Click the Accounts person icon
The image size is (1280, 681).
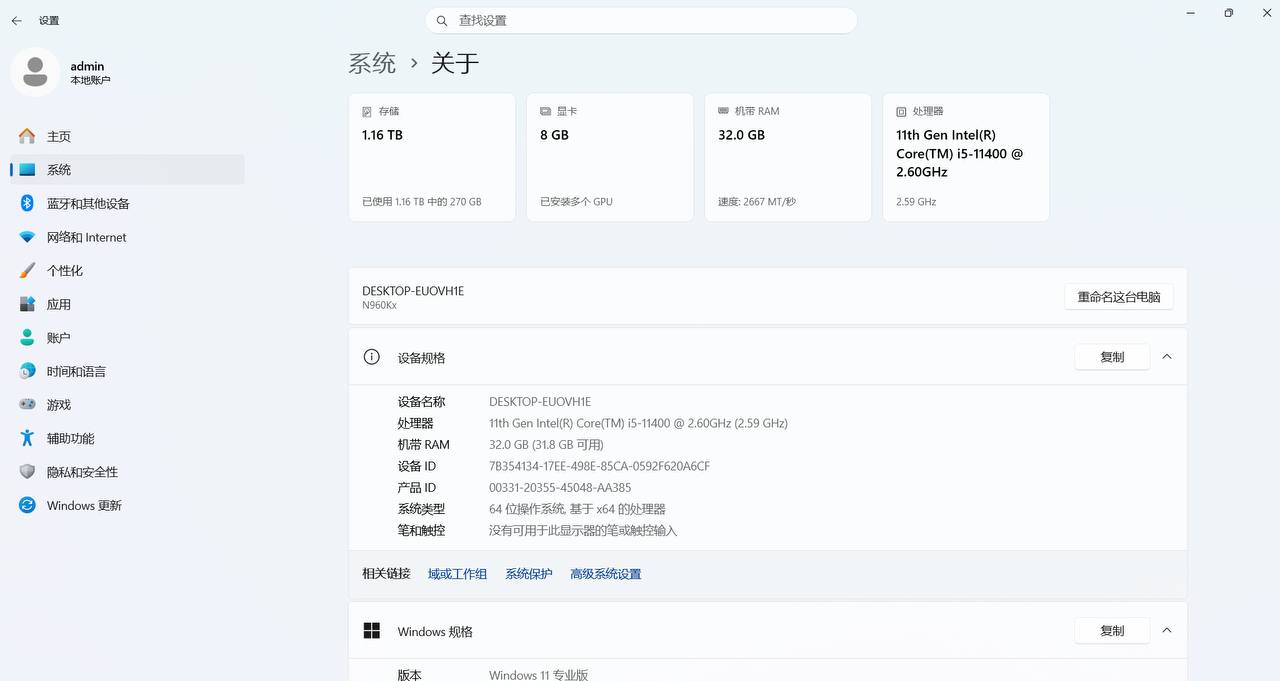[x=27, y=338]
